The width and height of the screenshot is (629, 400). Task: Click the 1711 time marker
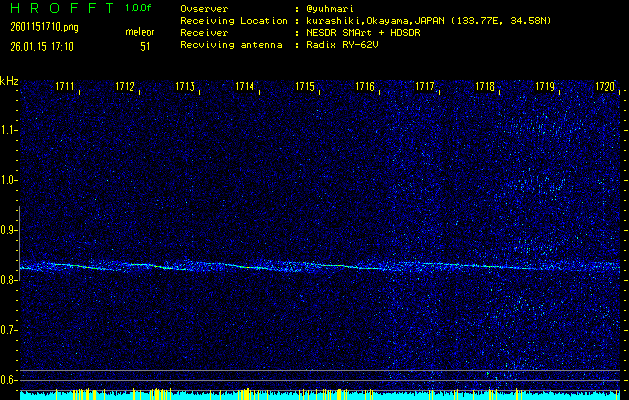coord(65,87)
